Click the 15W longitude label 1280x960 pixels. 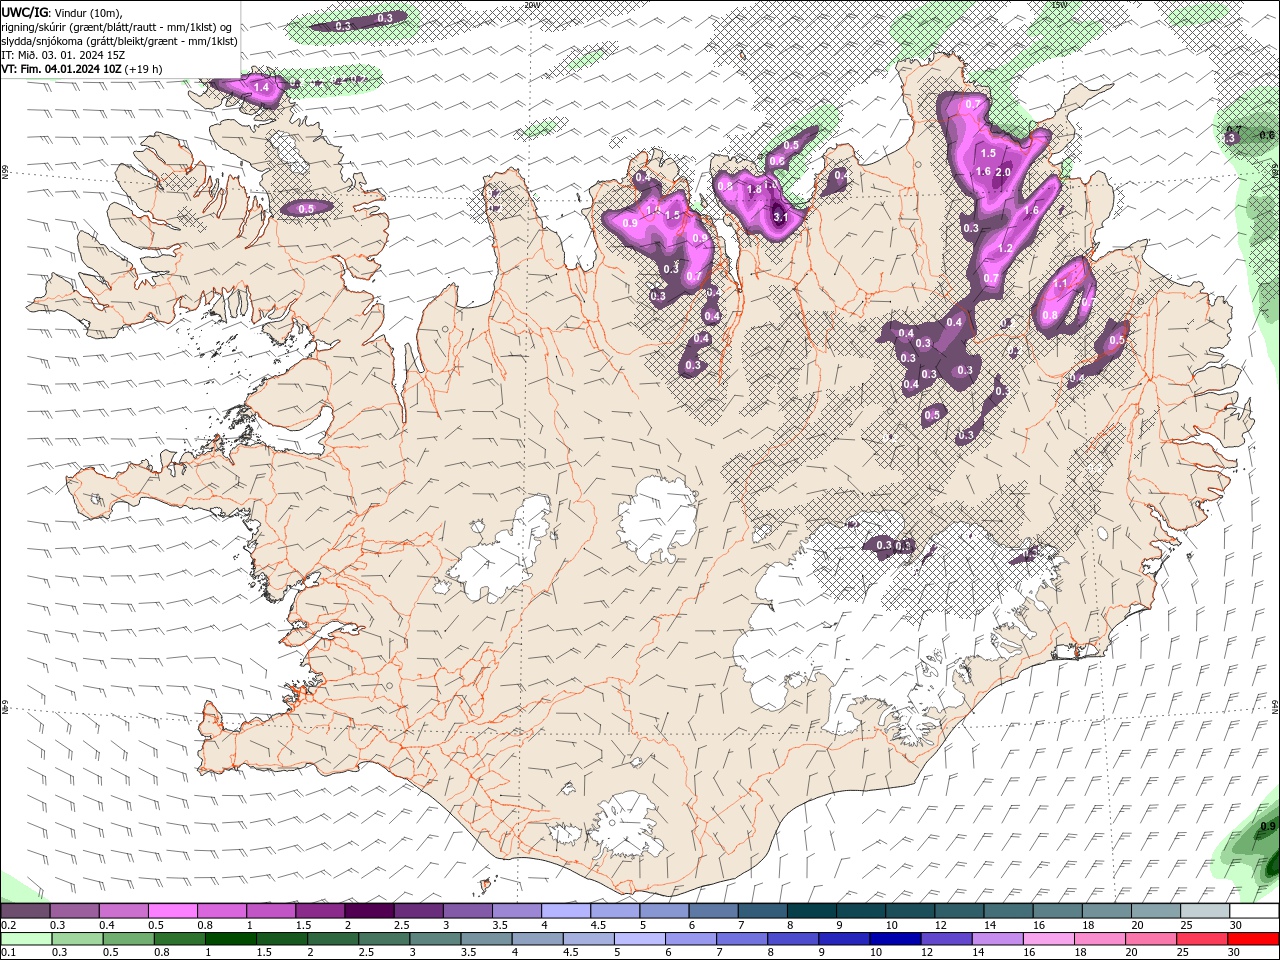click(1059, 5)
